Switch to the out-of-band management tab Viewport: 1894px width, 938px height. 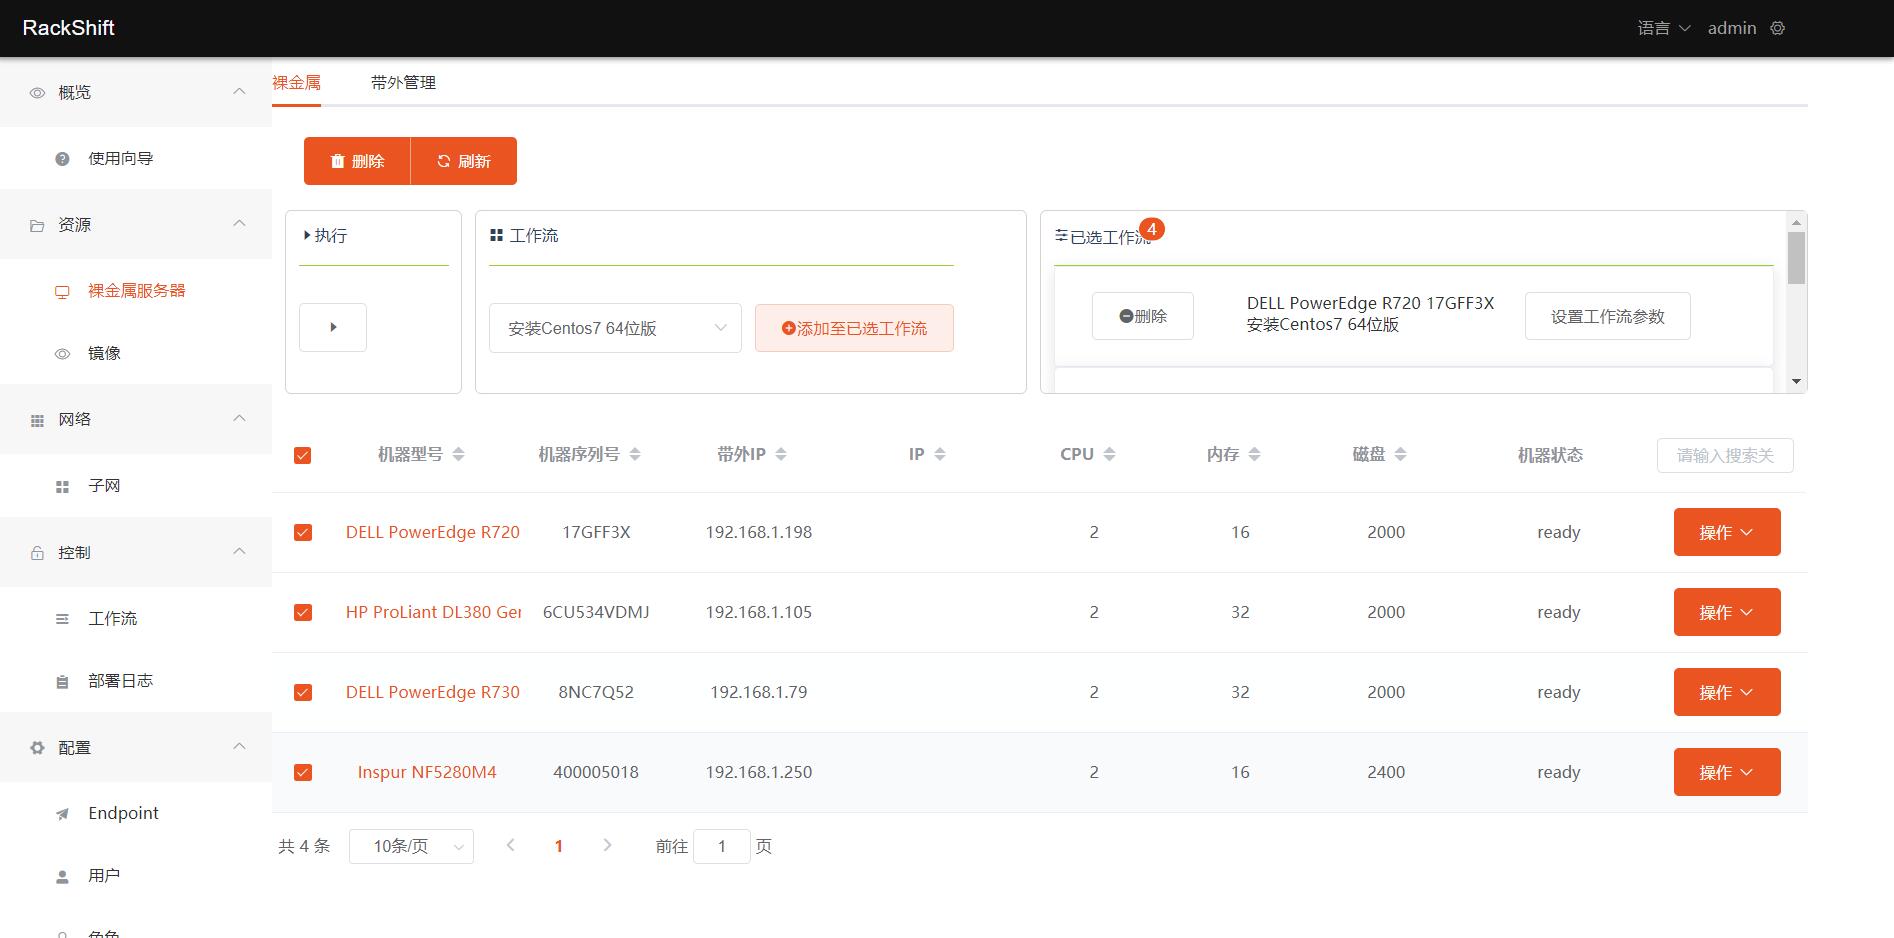tap(403, 83)
